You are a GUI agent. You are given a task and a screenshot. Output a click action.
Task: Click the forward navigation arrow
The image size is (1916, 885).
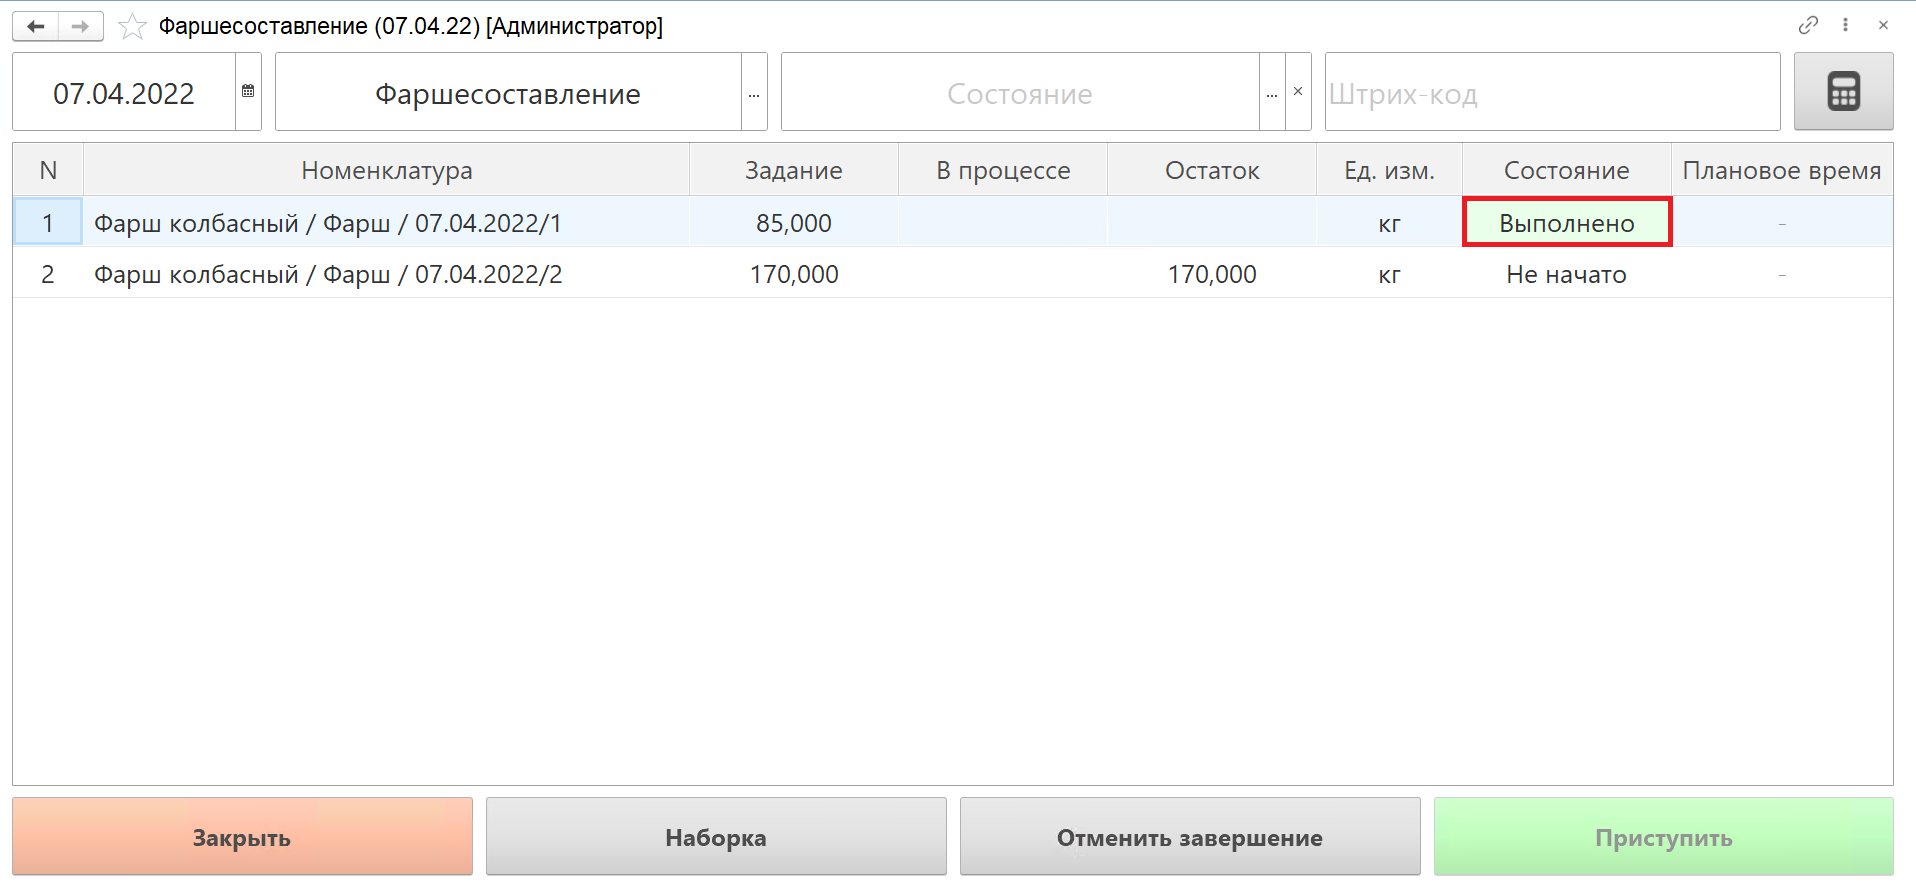[81, 26]
